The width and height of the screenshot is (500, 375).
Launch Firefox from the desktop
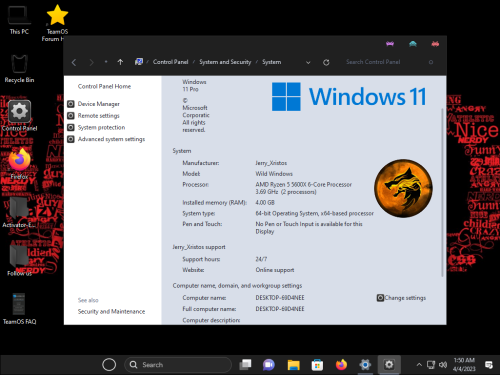19,163
